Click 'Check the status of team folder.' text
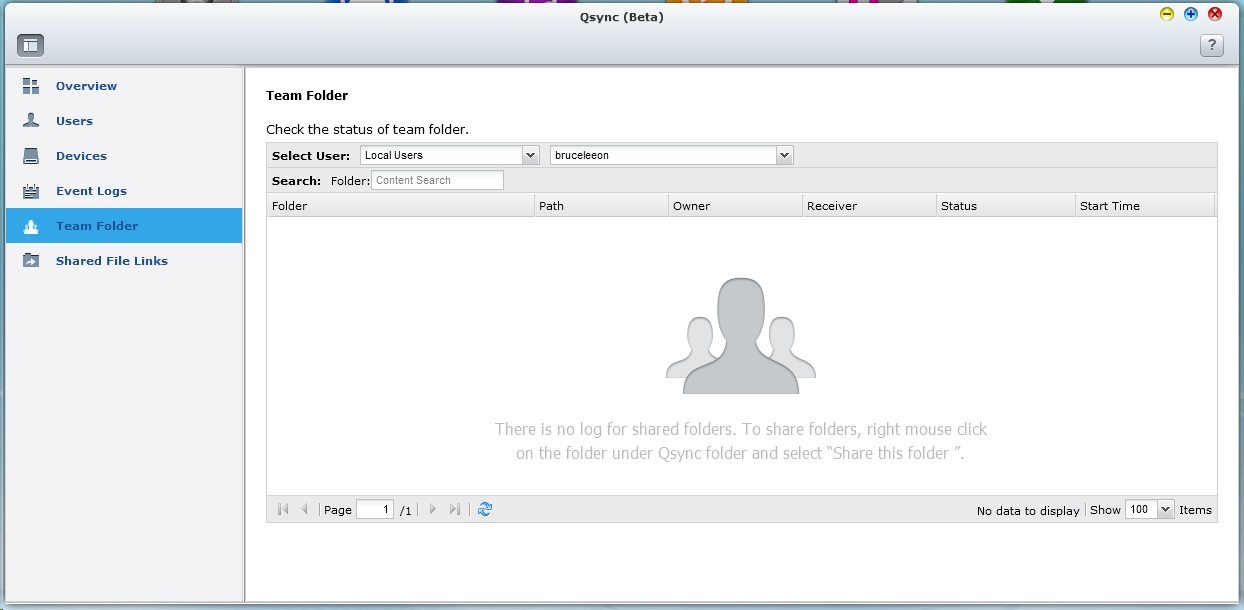Viewport: 1244px width, 610px height. coord(367,129)
